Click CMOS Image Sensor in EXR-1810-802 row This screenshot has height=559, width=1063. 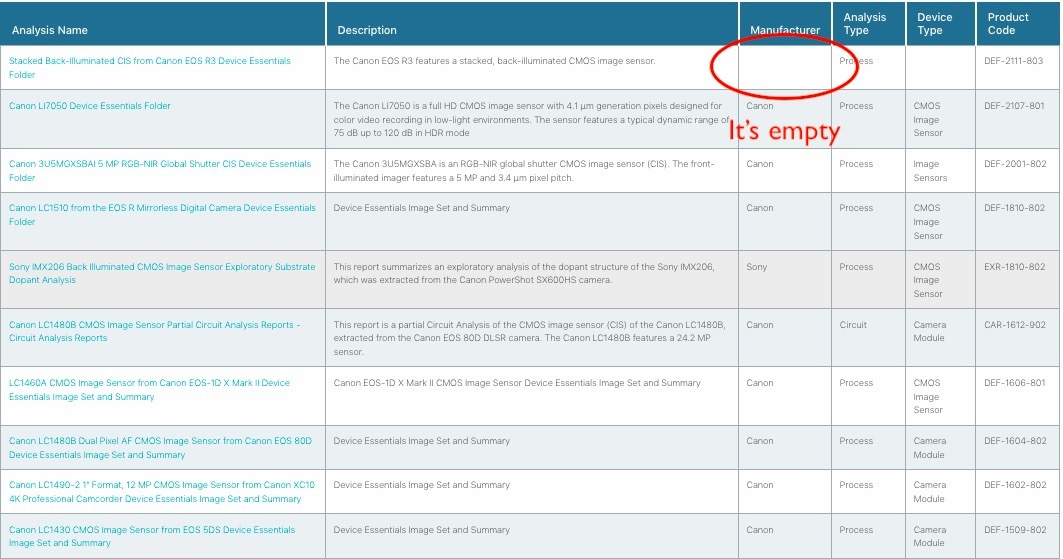point(927,280)
